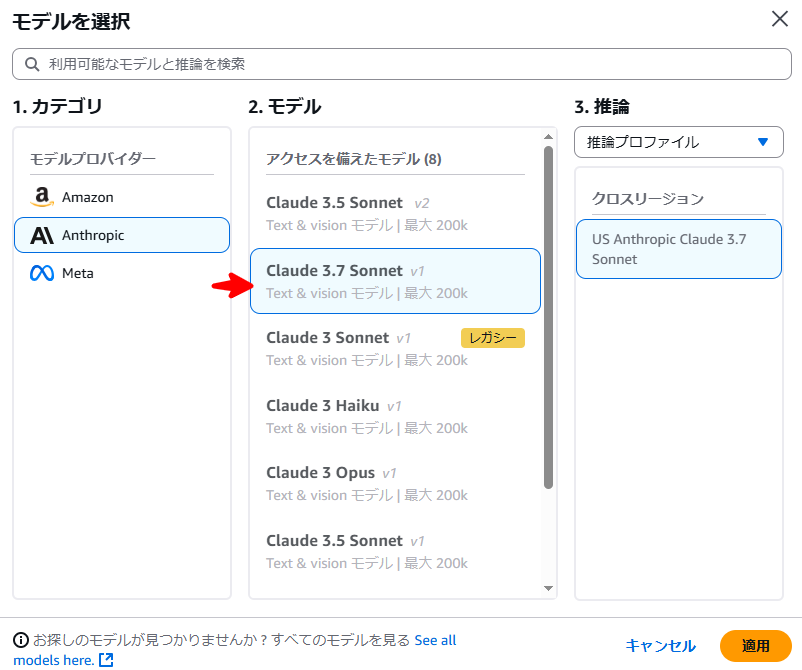Click the model list scrollbar thumb

pos(548,318)
